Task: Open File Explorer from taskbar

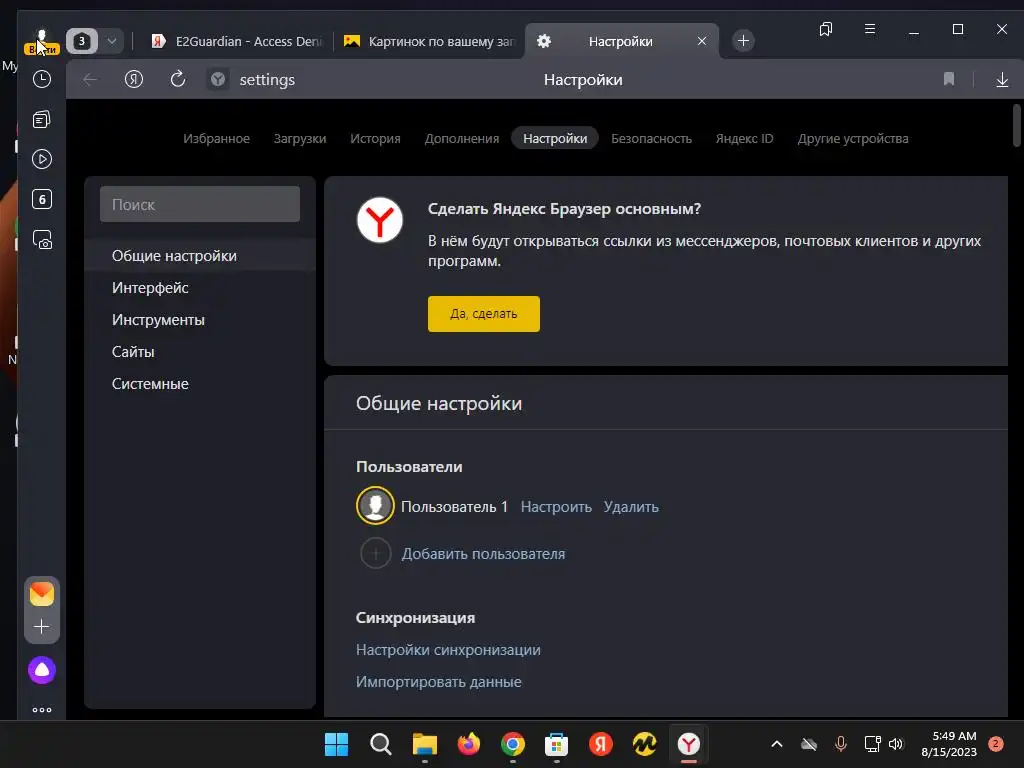Action: point(424,744)
